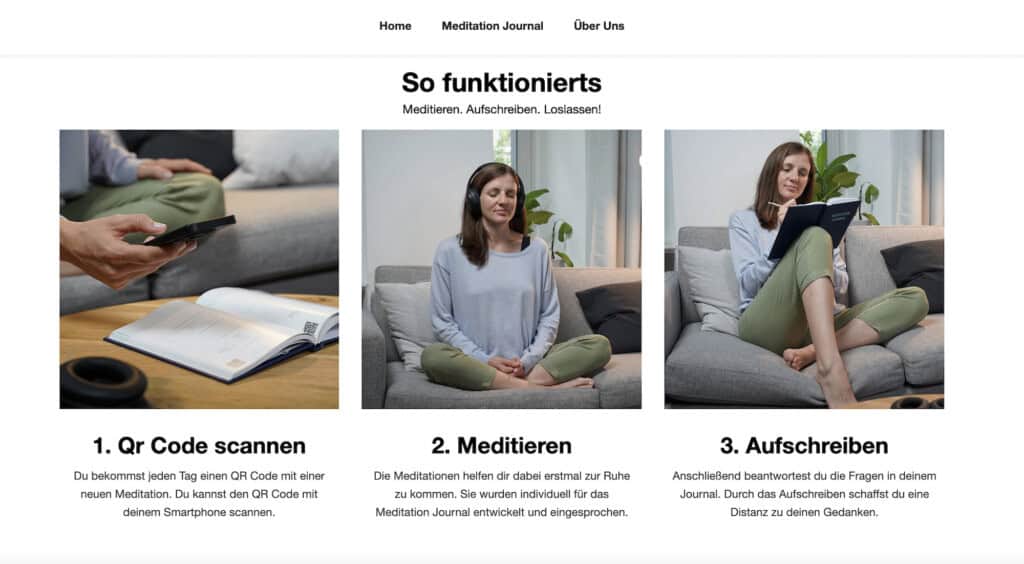
Task: Open the Home menu link
Action: click(x=395, y=25)
